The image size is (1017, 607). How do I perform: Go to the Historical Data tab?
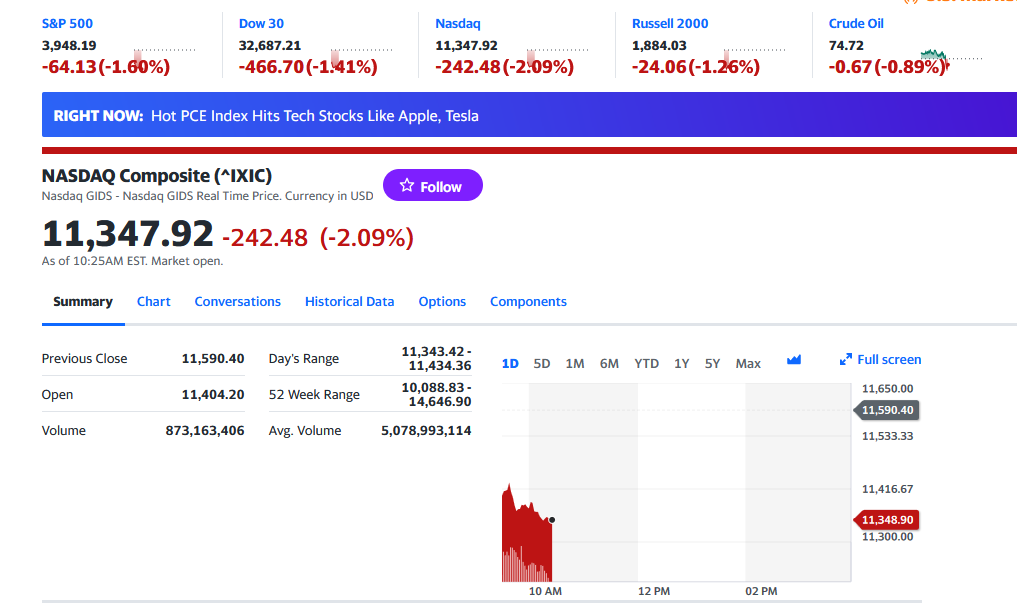(x=350, y=302)
